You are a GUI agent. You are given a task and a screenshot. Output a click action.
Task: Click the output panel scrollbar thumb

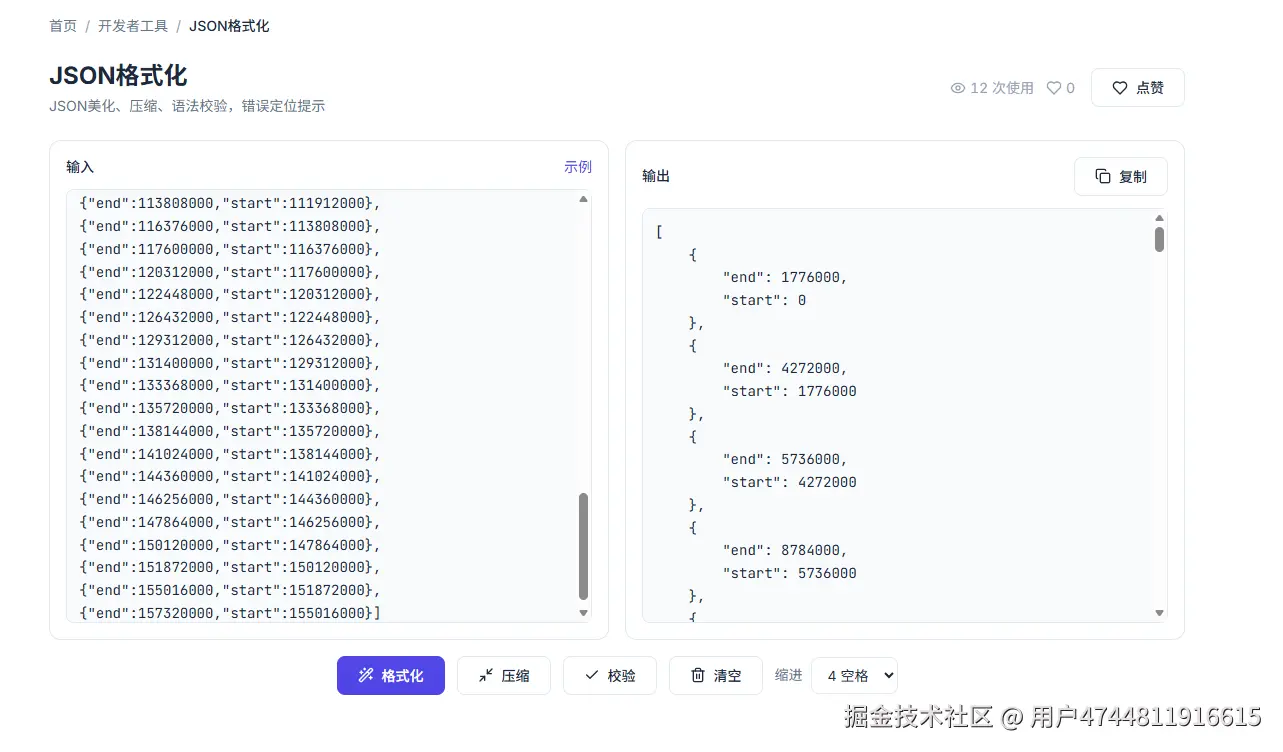coord(1160,239)
